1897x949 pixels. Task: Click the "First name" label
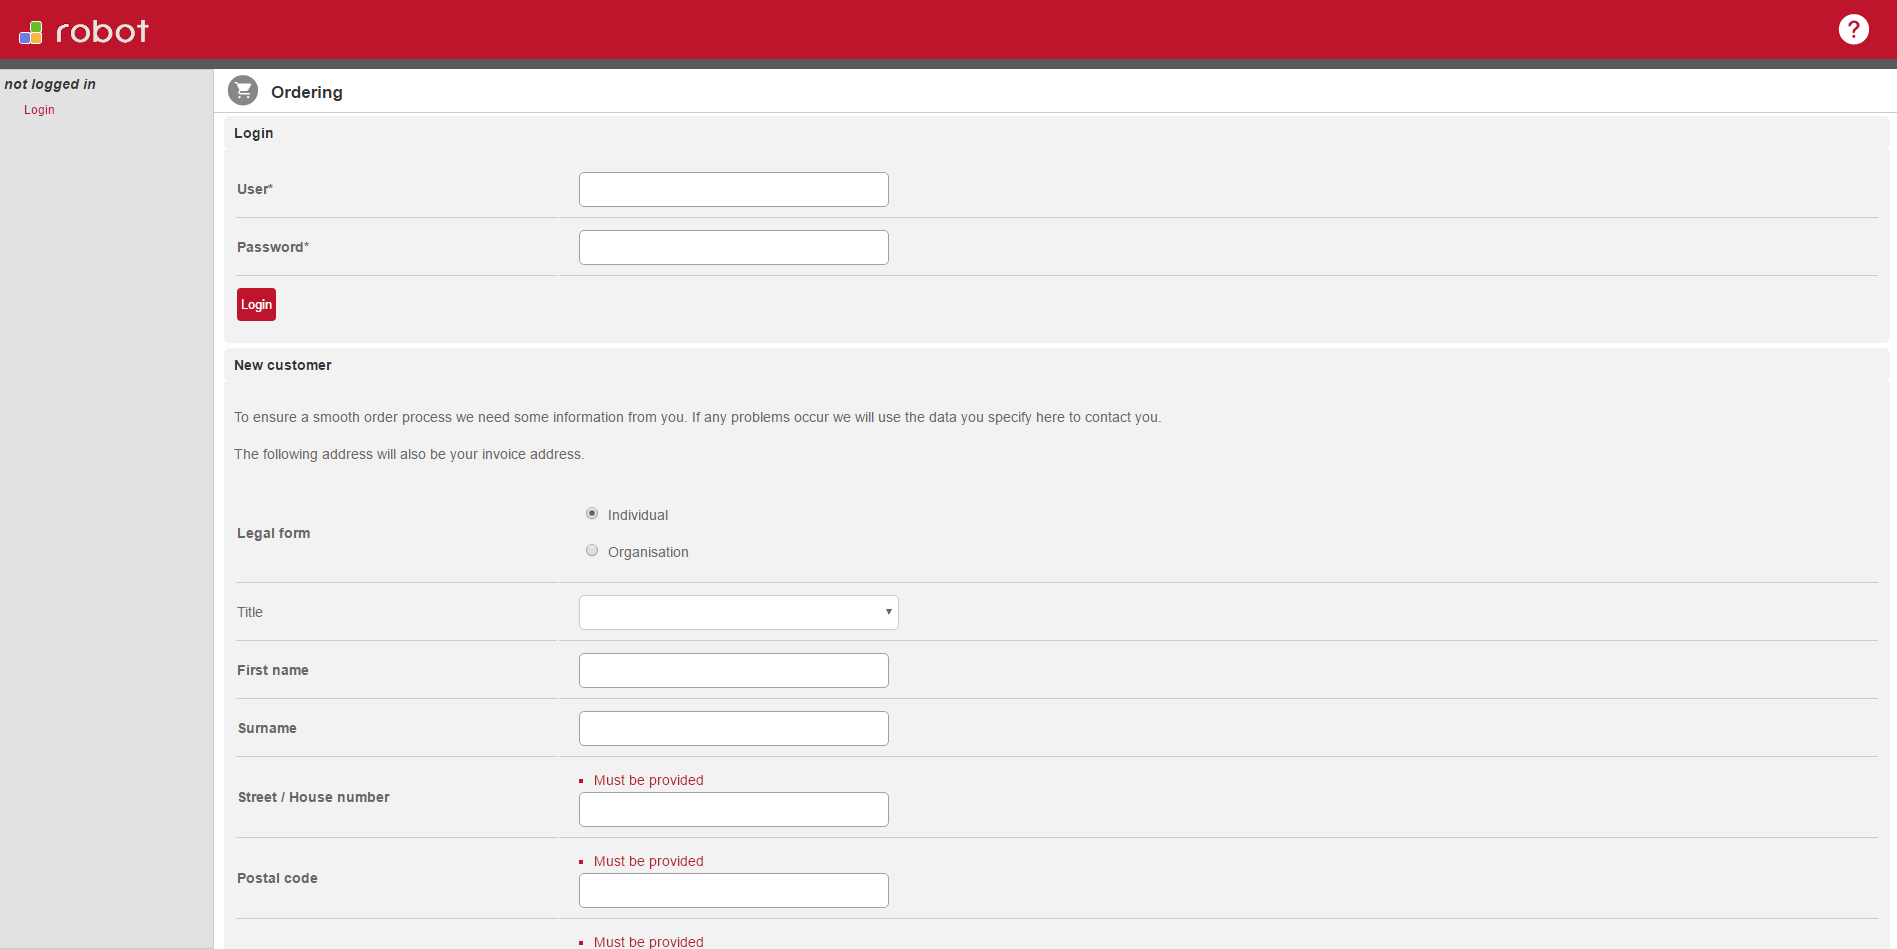tap(273, 670)
